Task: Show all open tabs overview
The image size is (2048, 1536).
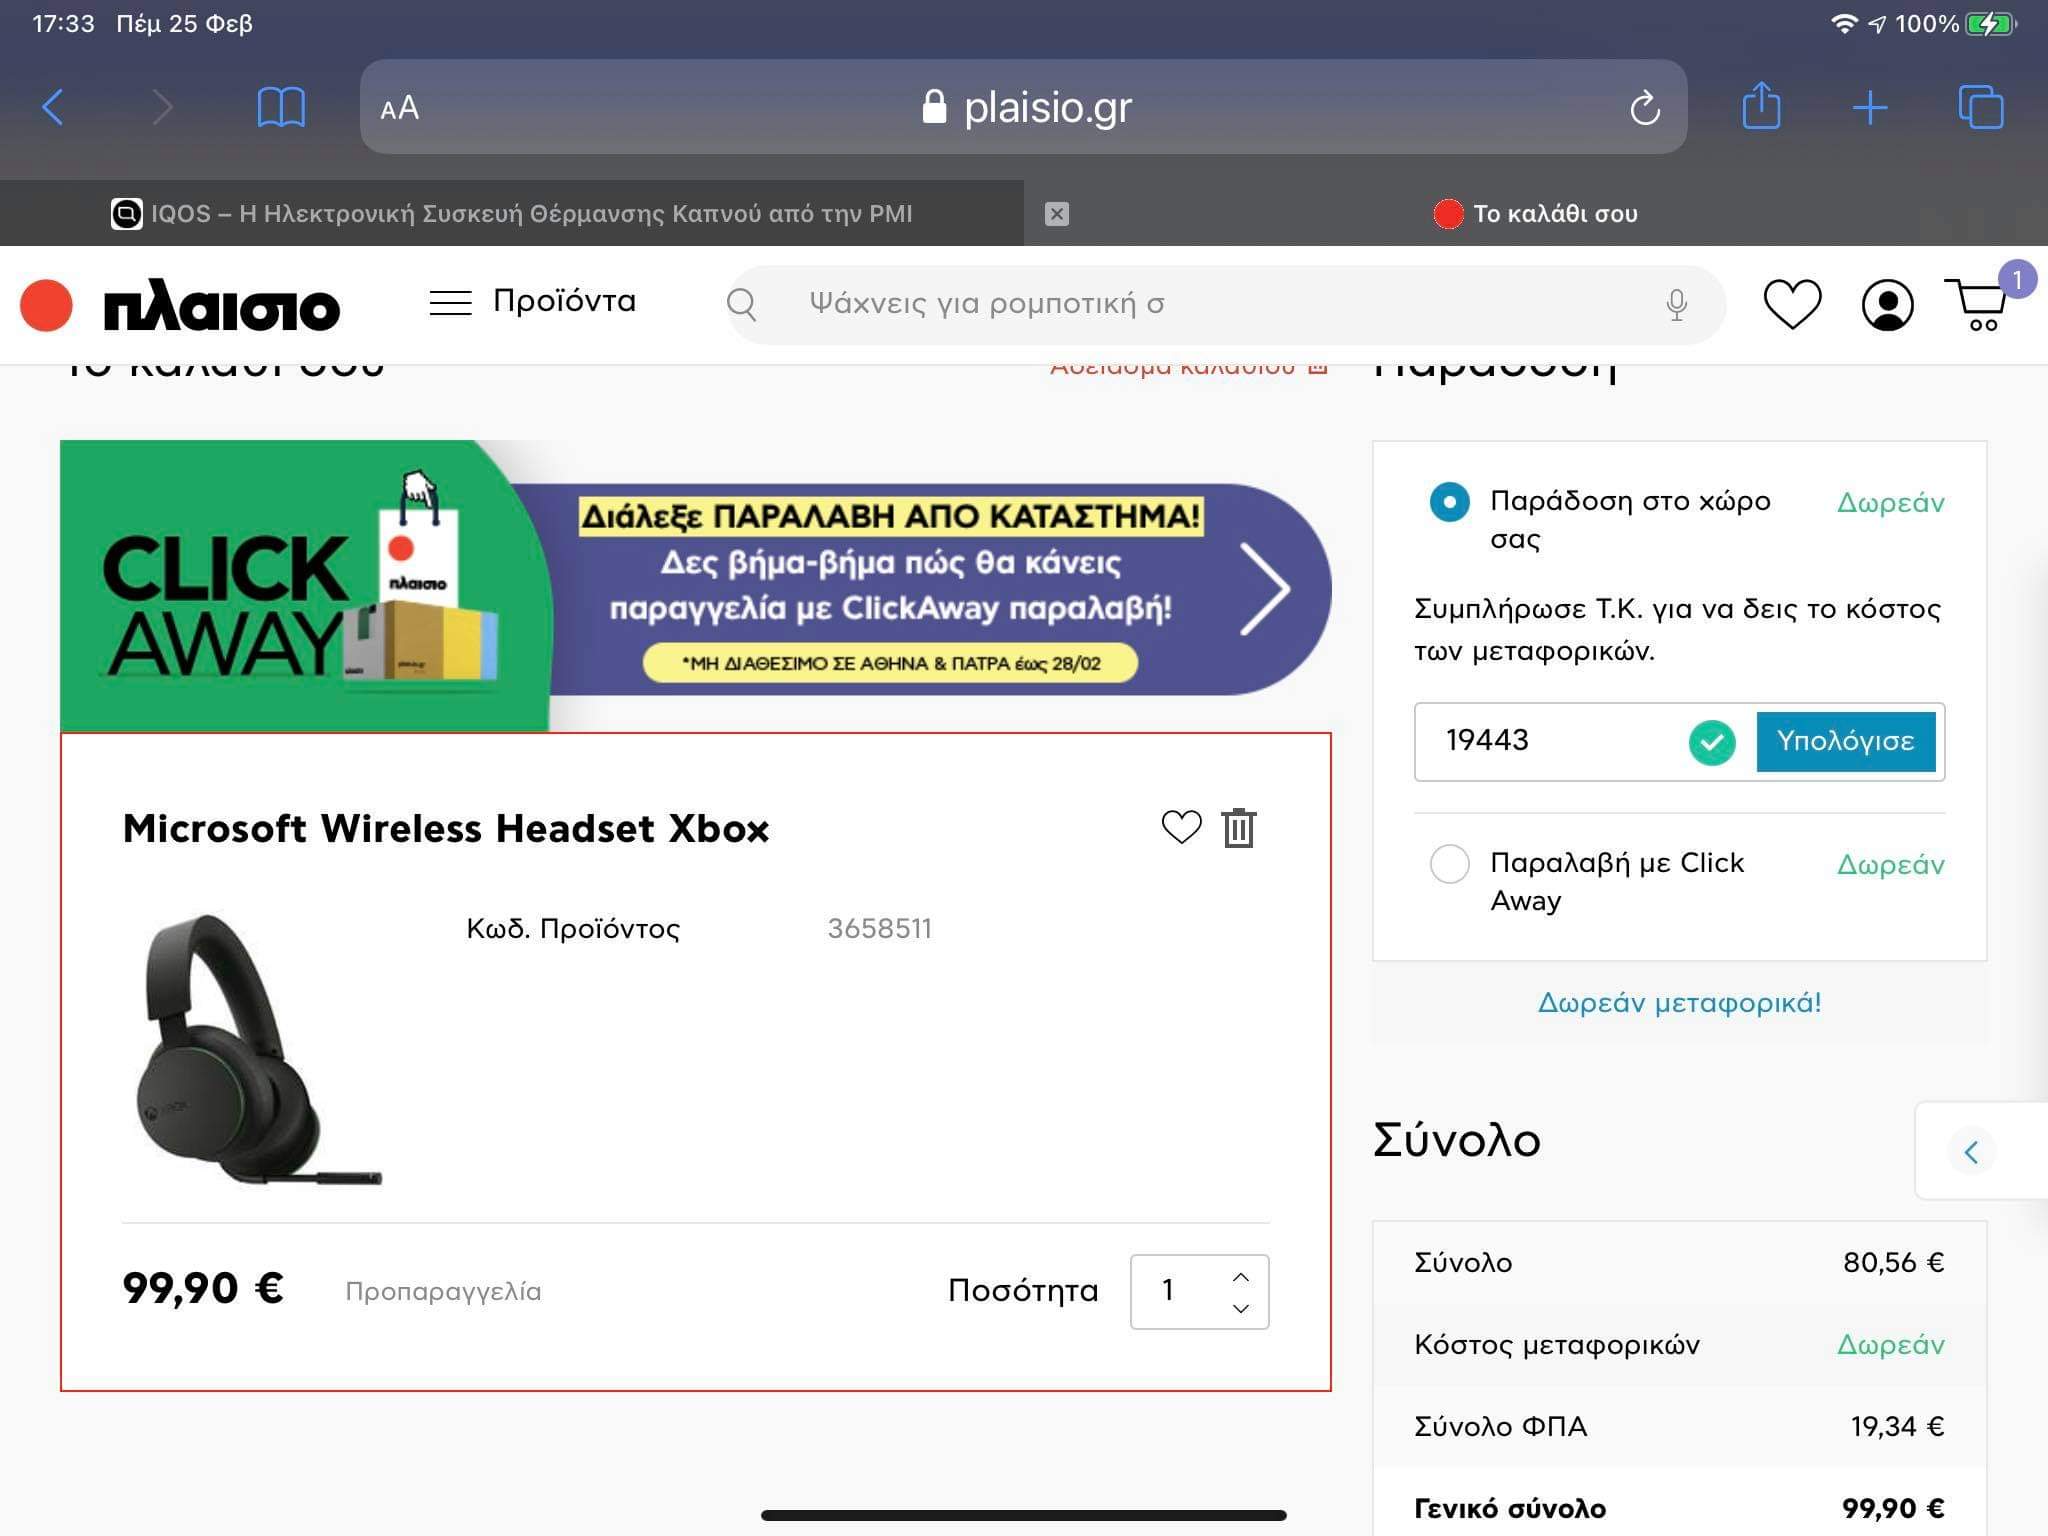Action: pos(1981,107)
